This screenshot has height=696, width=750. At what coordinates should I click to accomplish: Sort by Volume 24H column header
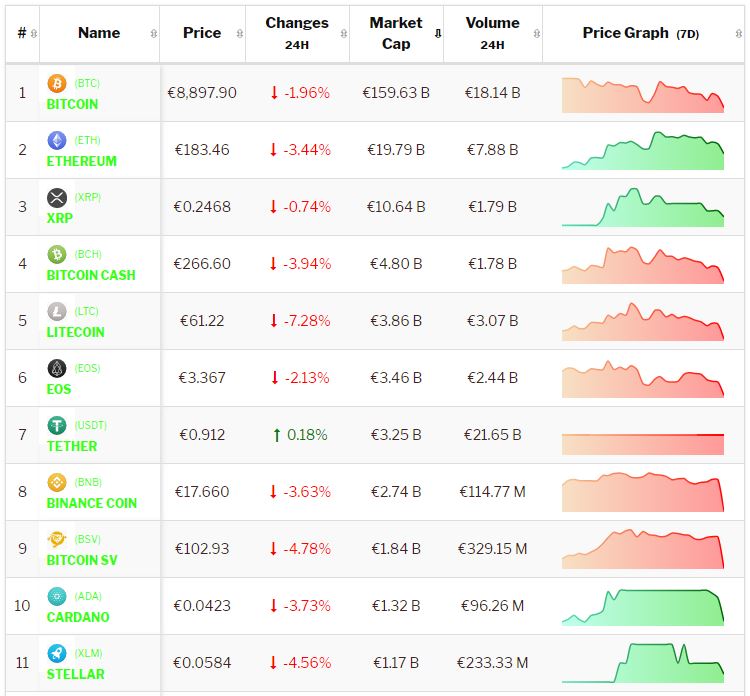492,33
